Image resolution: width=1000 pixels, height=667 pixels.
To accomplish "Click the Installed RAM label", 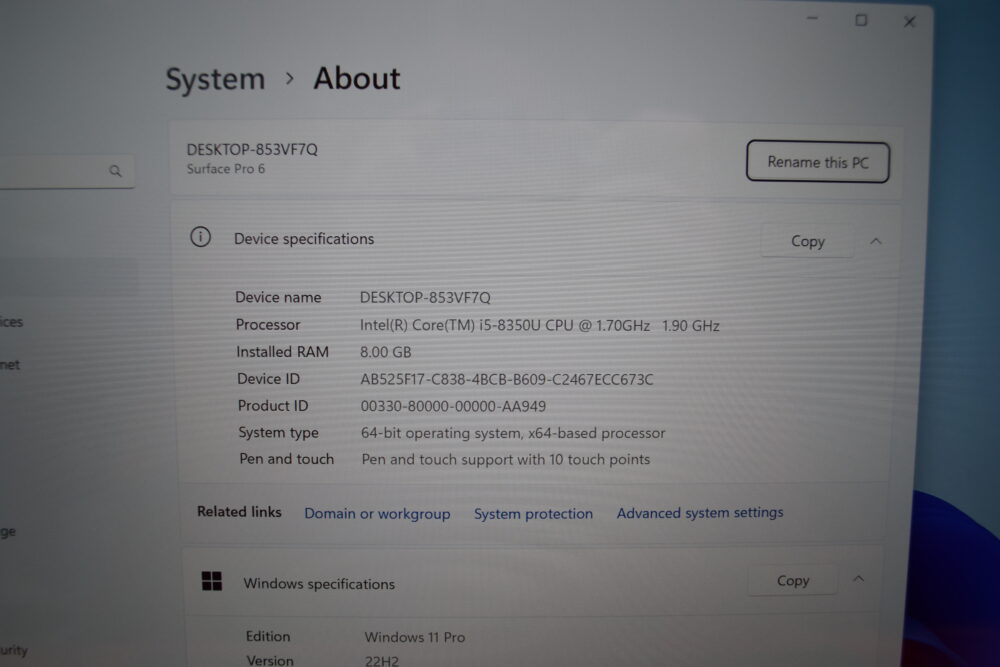I will (x=282, y=352).
